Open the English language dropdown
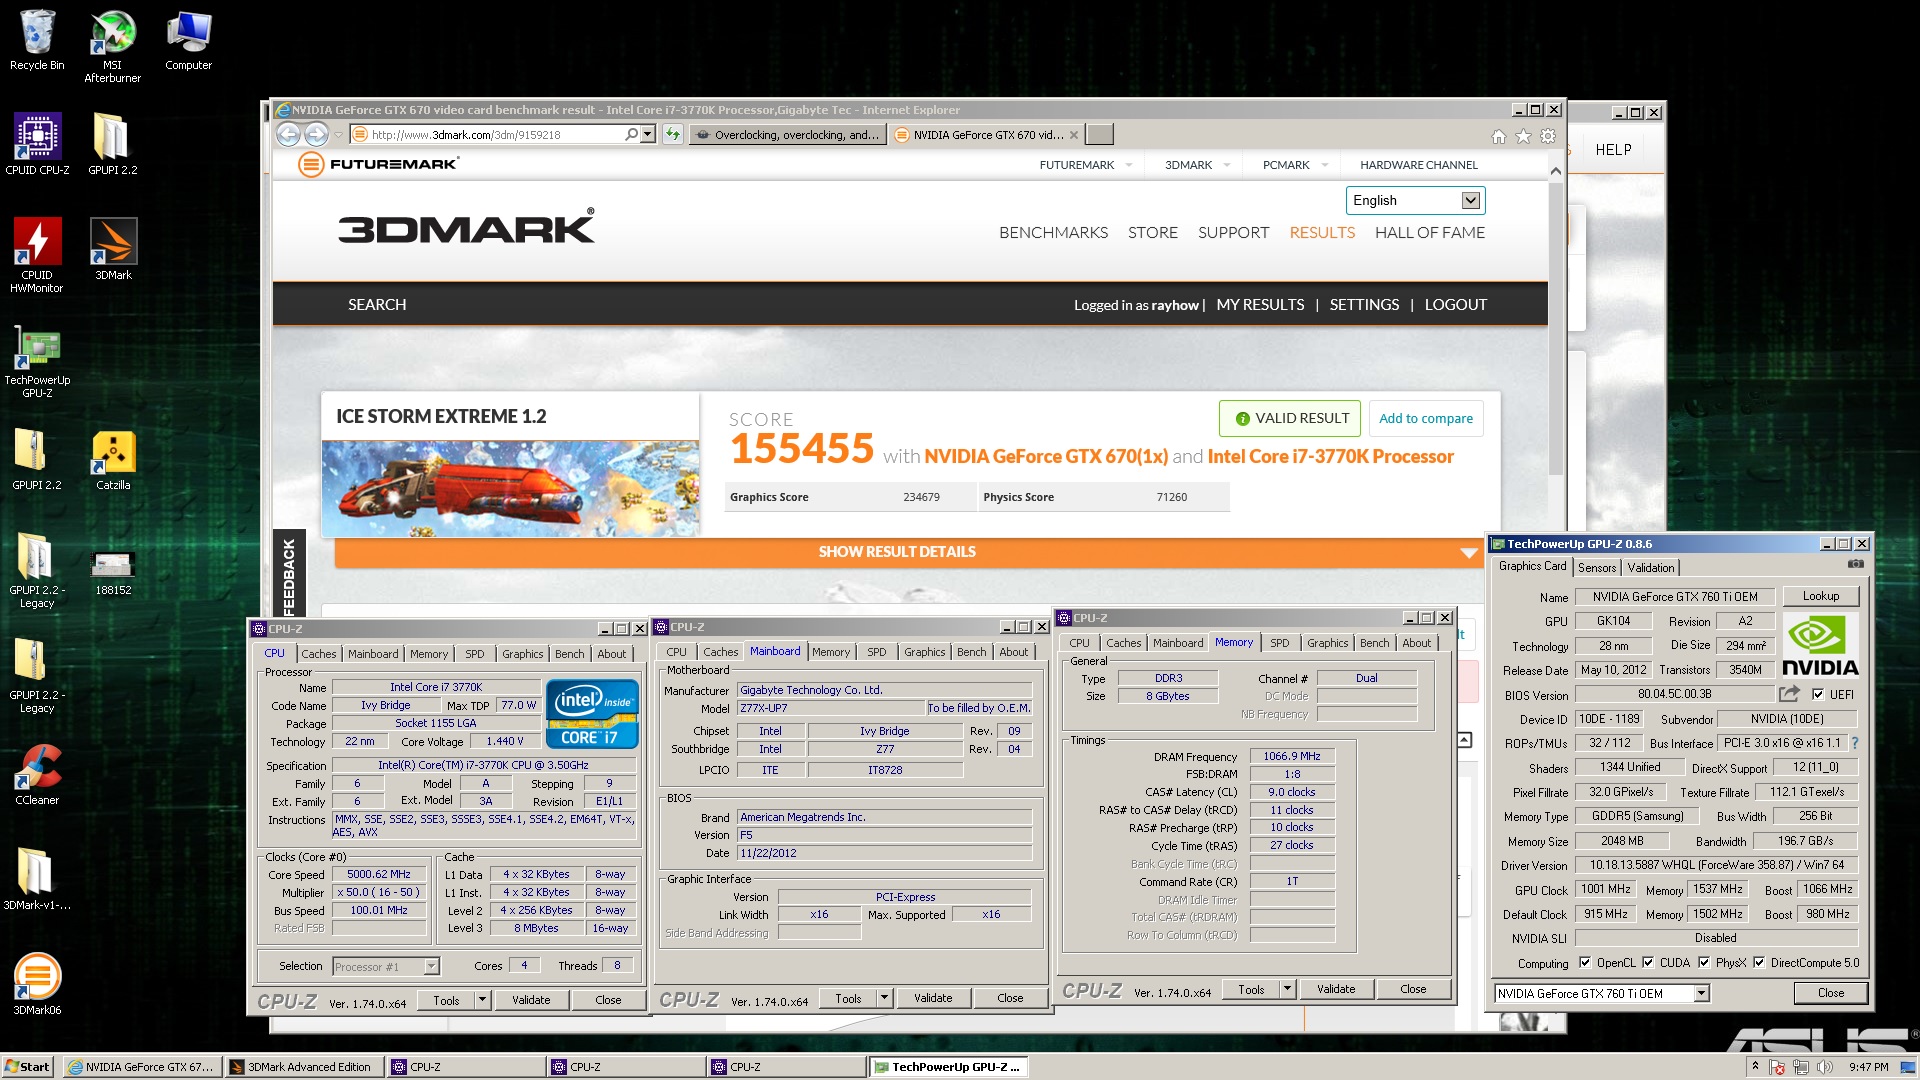 click(1415, 200)
